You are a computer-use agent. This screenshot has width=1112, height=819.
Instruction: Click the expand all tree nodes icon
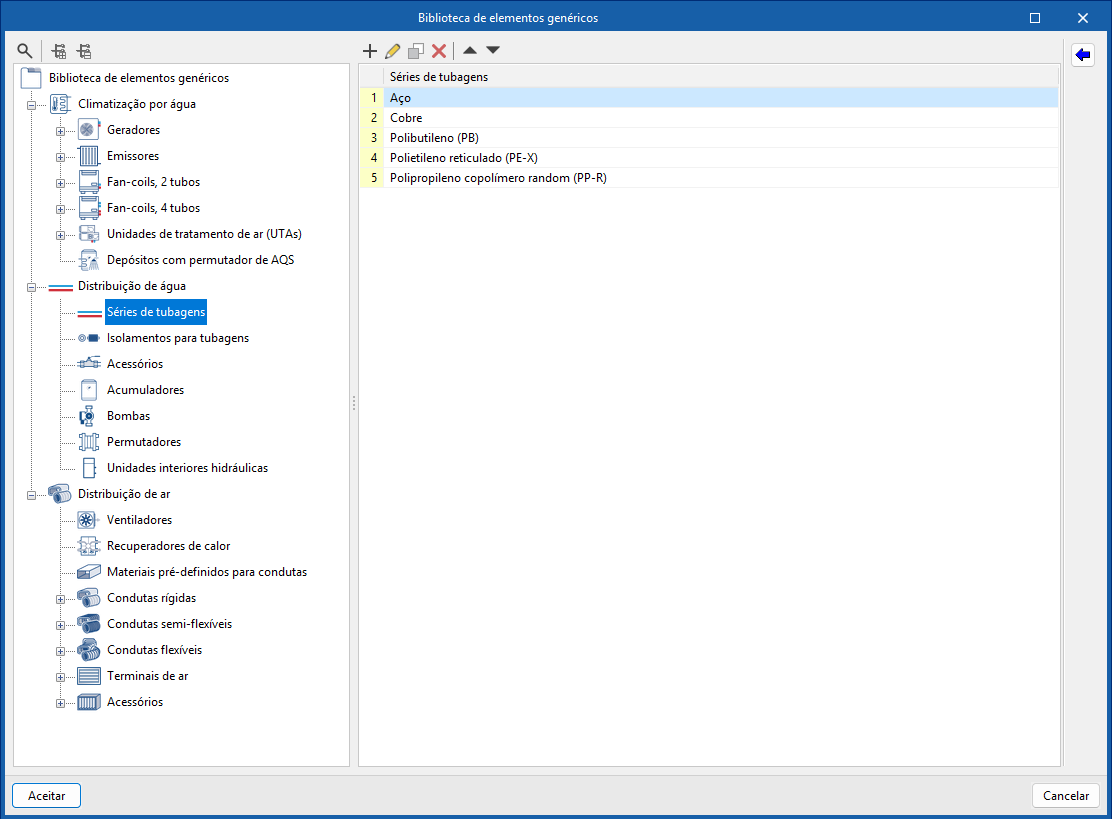click(59, 51)
